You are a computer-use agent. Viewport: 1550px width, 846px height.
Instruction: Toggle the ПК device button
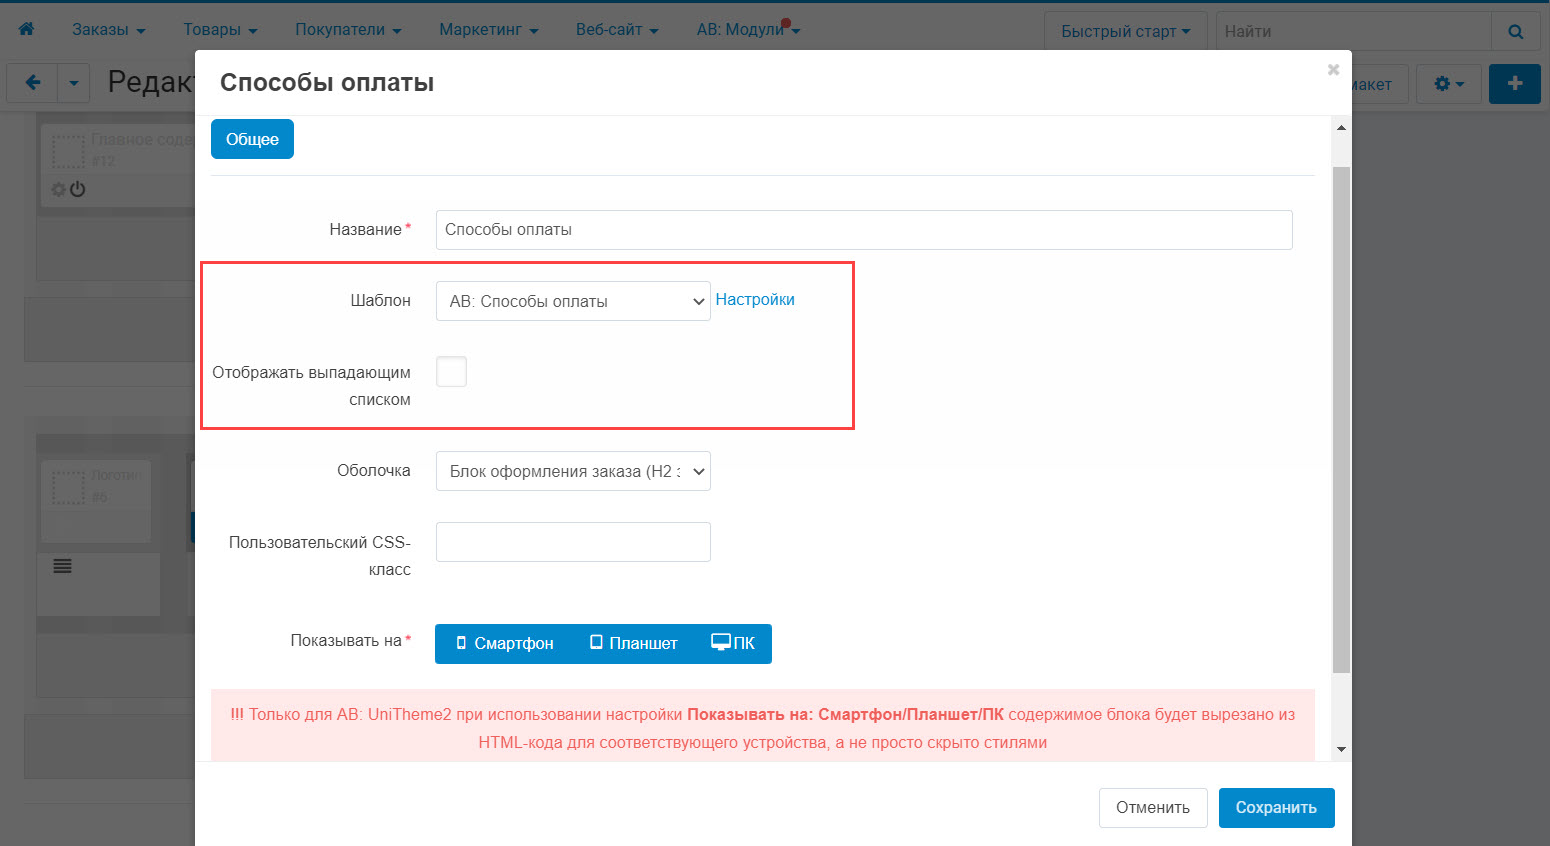pyautogui.click(x=733, y=643)
